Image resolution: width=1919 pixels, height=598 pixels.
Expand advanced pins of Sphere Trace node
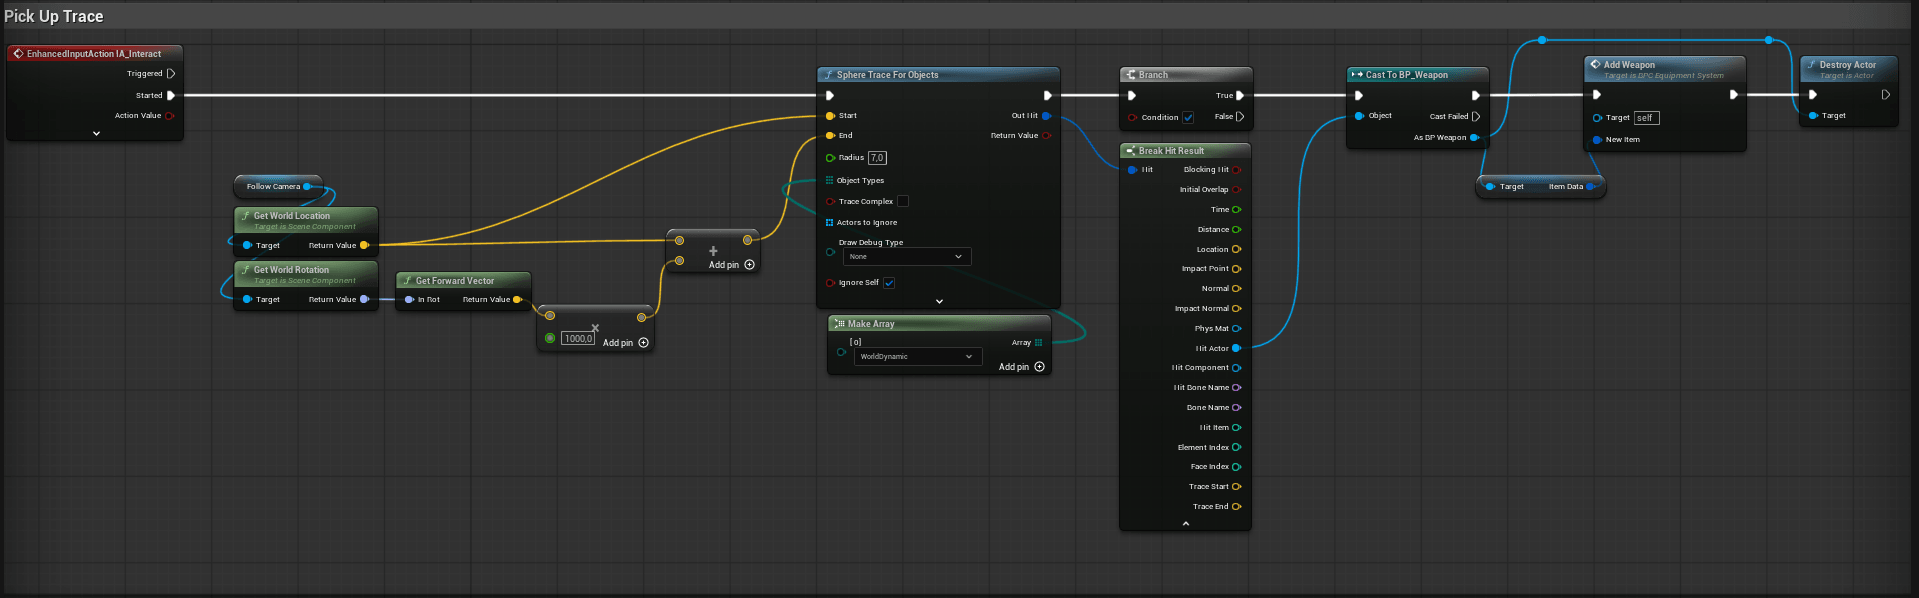pos(939,301)
